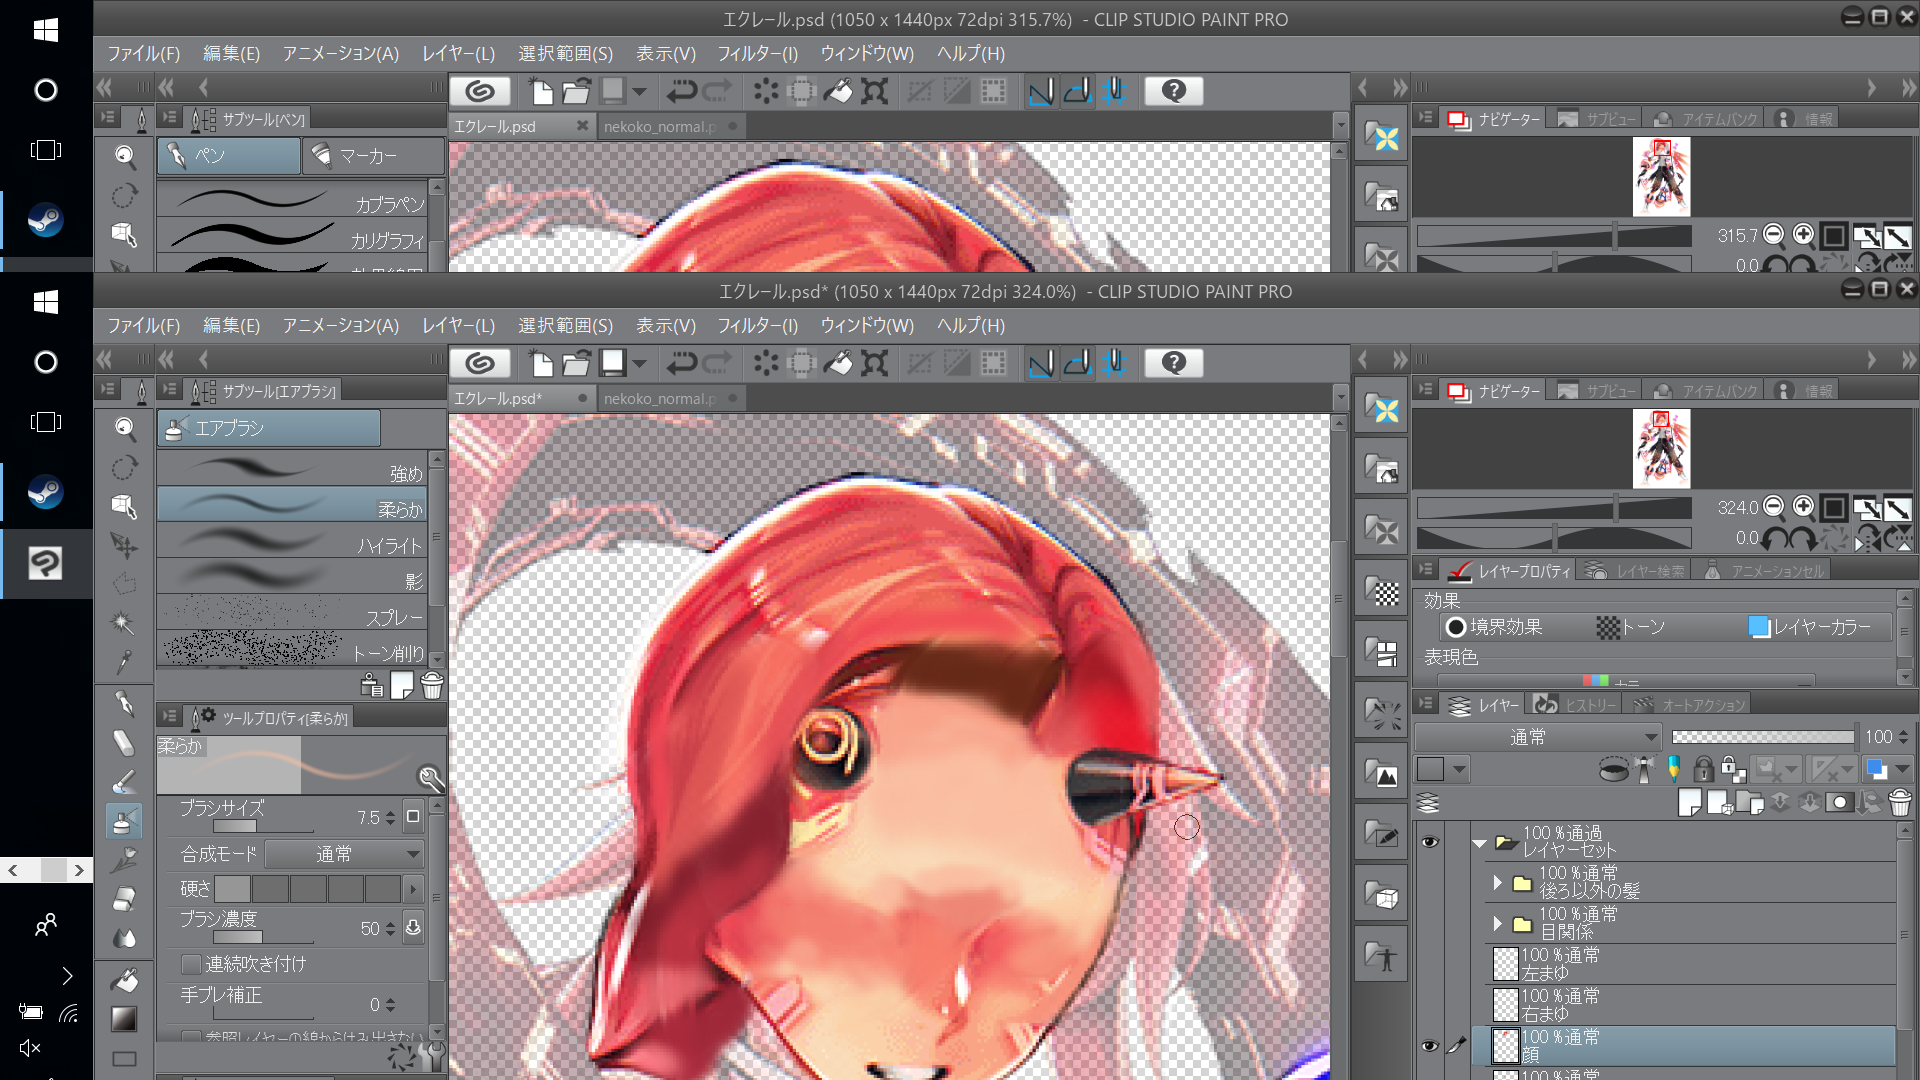The width and height of the screenshot is (1920, 1080).
Task: Expand the 目関係 folder
Action: point(1497,924)
